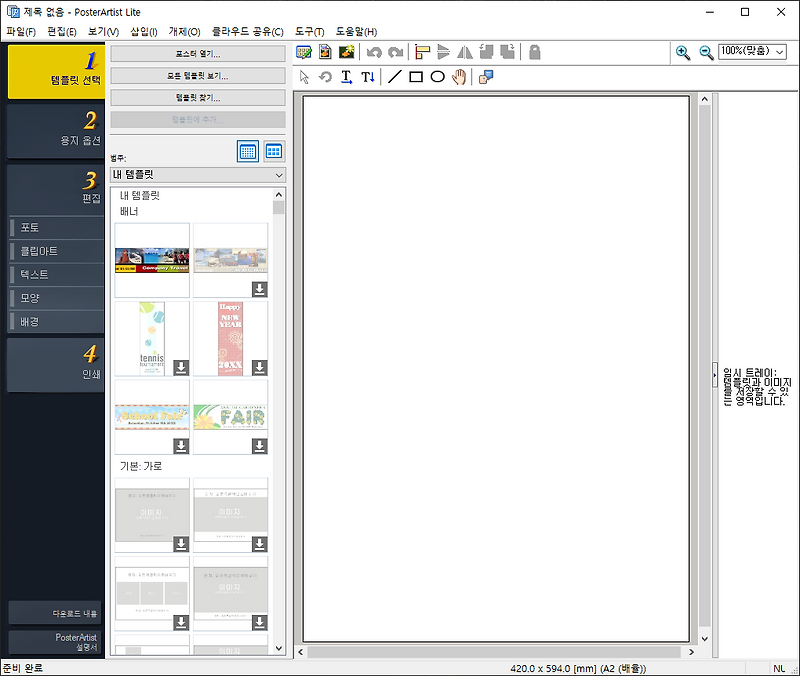Select the horizontal text tool
The width and height of the screenshot is (800, 676).
(x=346, y=77)
